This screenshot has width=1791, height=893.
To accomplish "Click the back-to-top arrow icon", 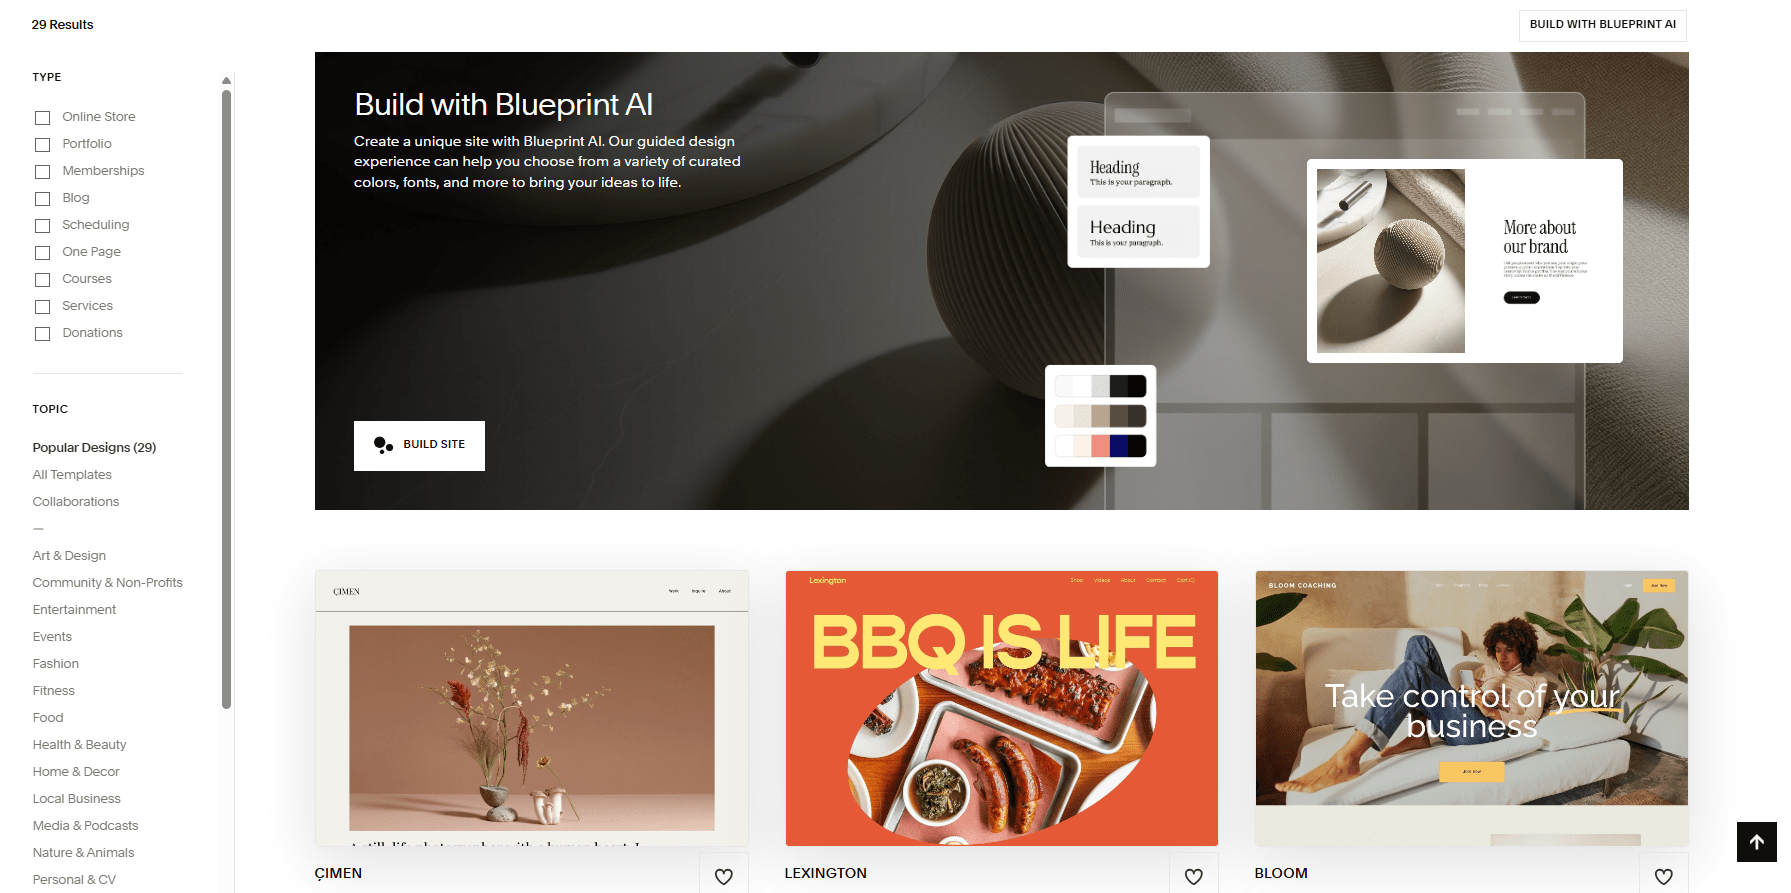I will pyautogui.click(x=1756, y=841).
